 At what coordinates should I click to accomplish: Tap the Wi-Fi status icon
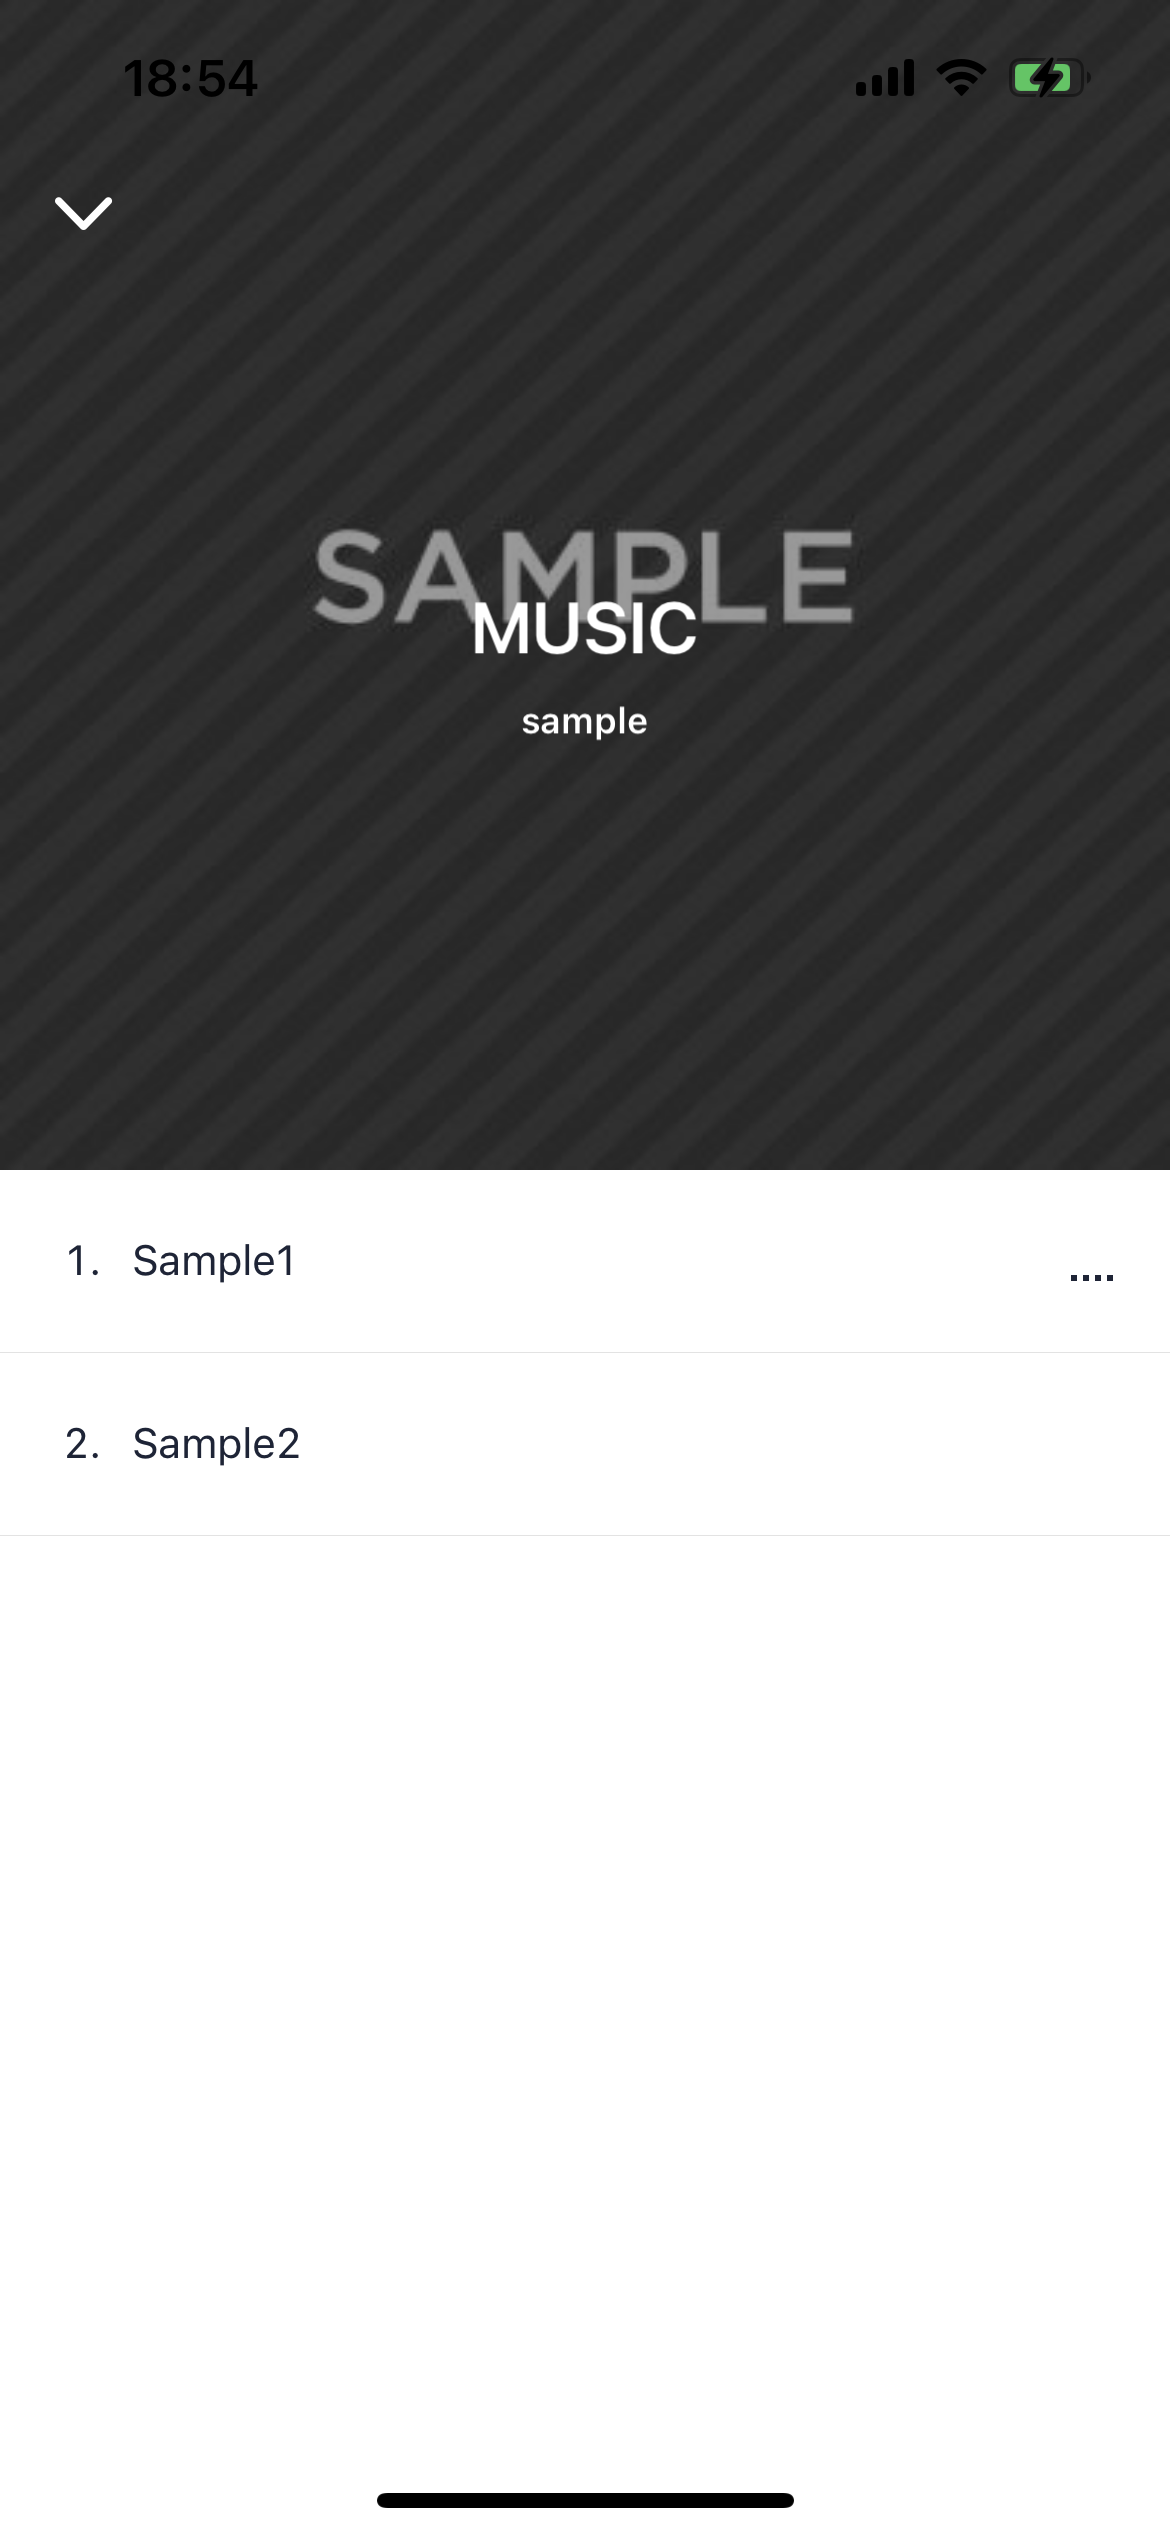pos(961,78)
